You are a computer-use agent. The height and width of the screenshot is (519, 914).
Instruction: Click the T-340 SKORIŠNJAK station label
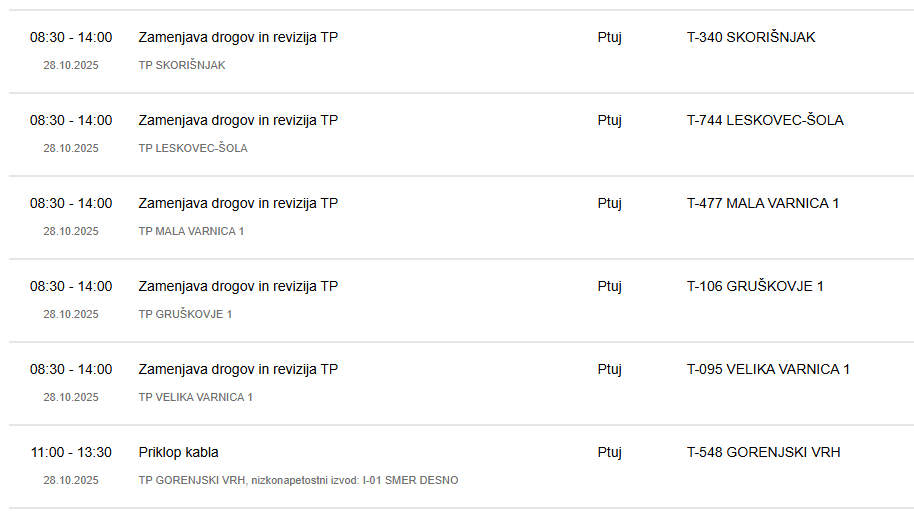click(x=751, y=38)
